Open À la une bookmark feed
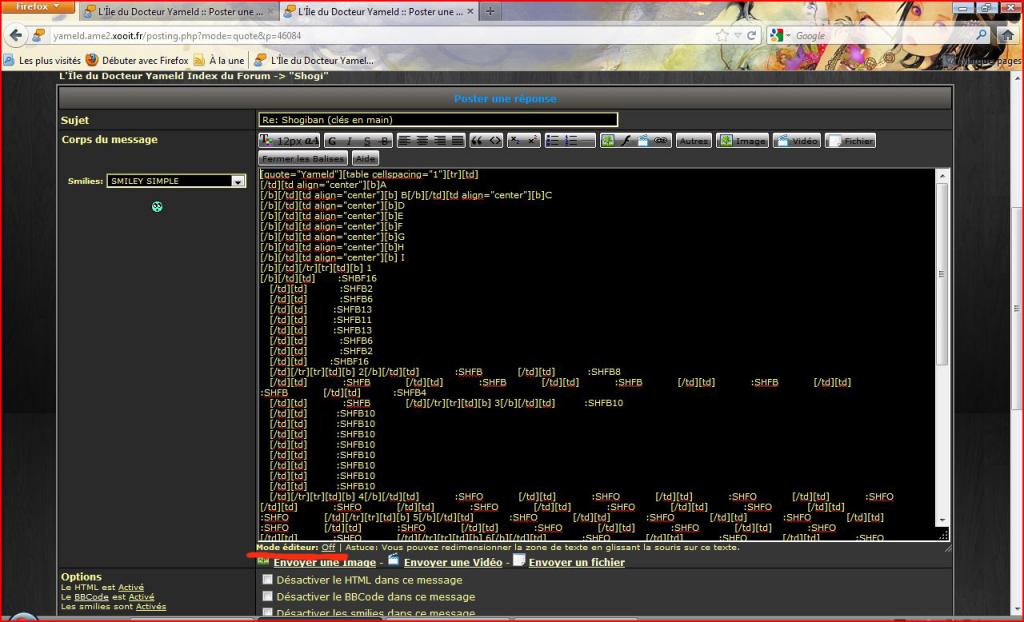Screen dimensions: 1024x622 (219, 60)
